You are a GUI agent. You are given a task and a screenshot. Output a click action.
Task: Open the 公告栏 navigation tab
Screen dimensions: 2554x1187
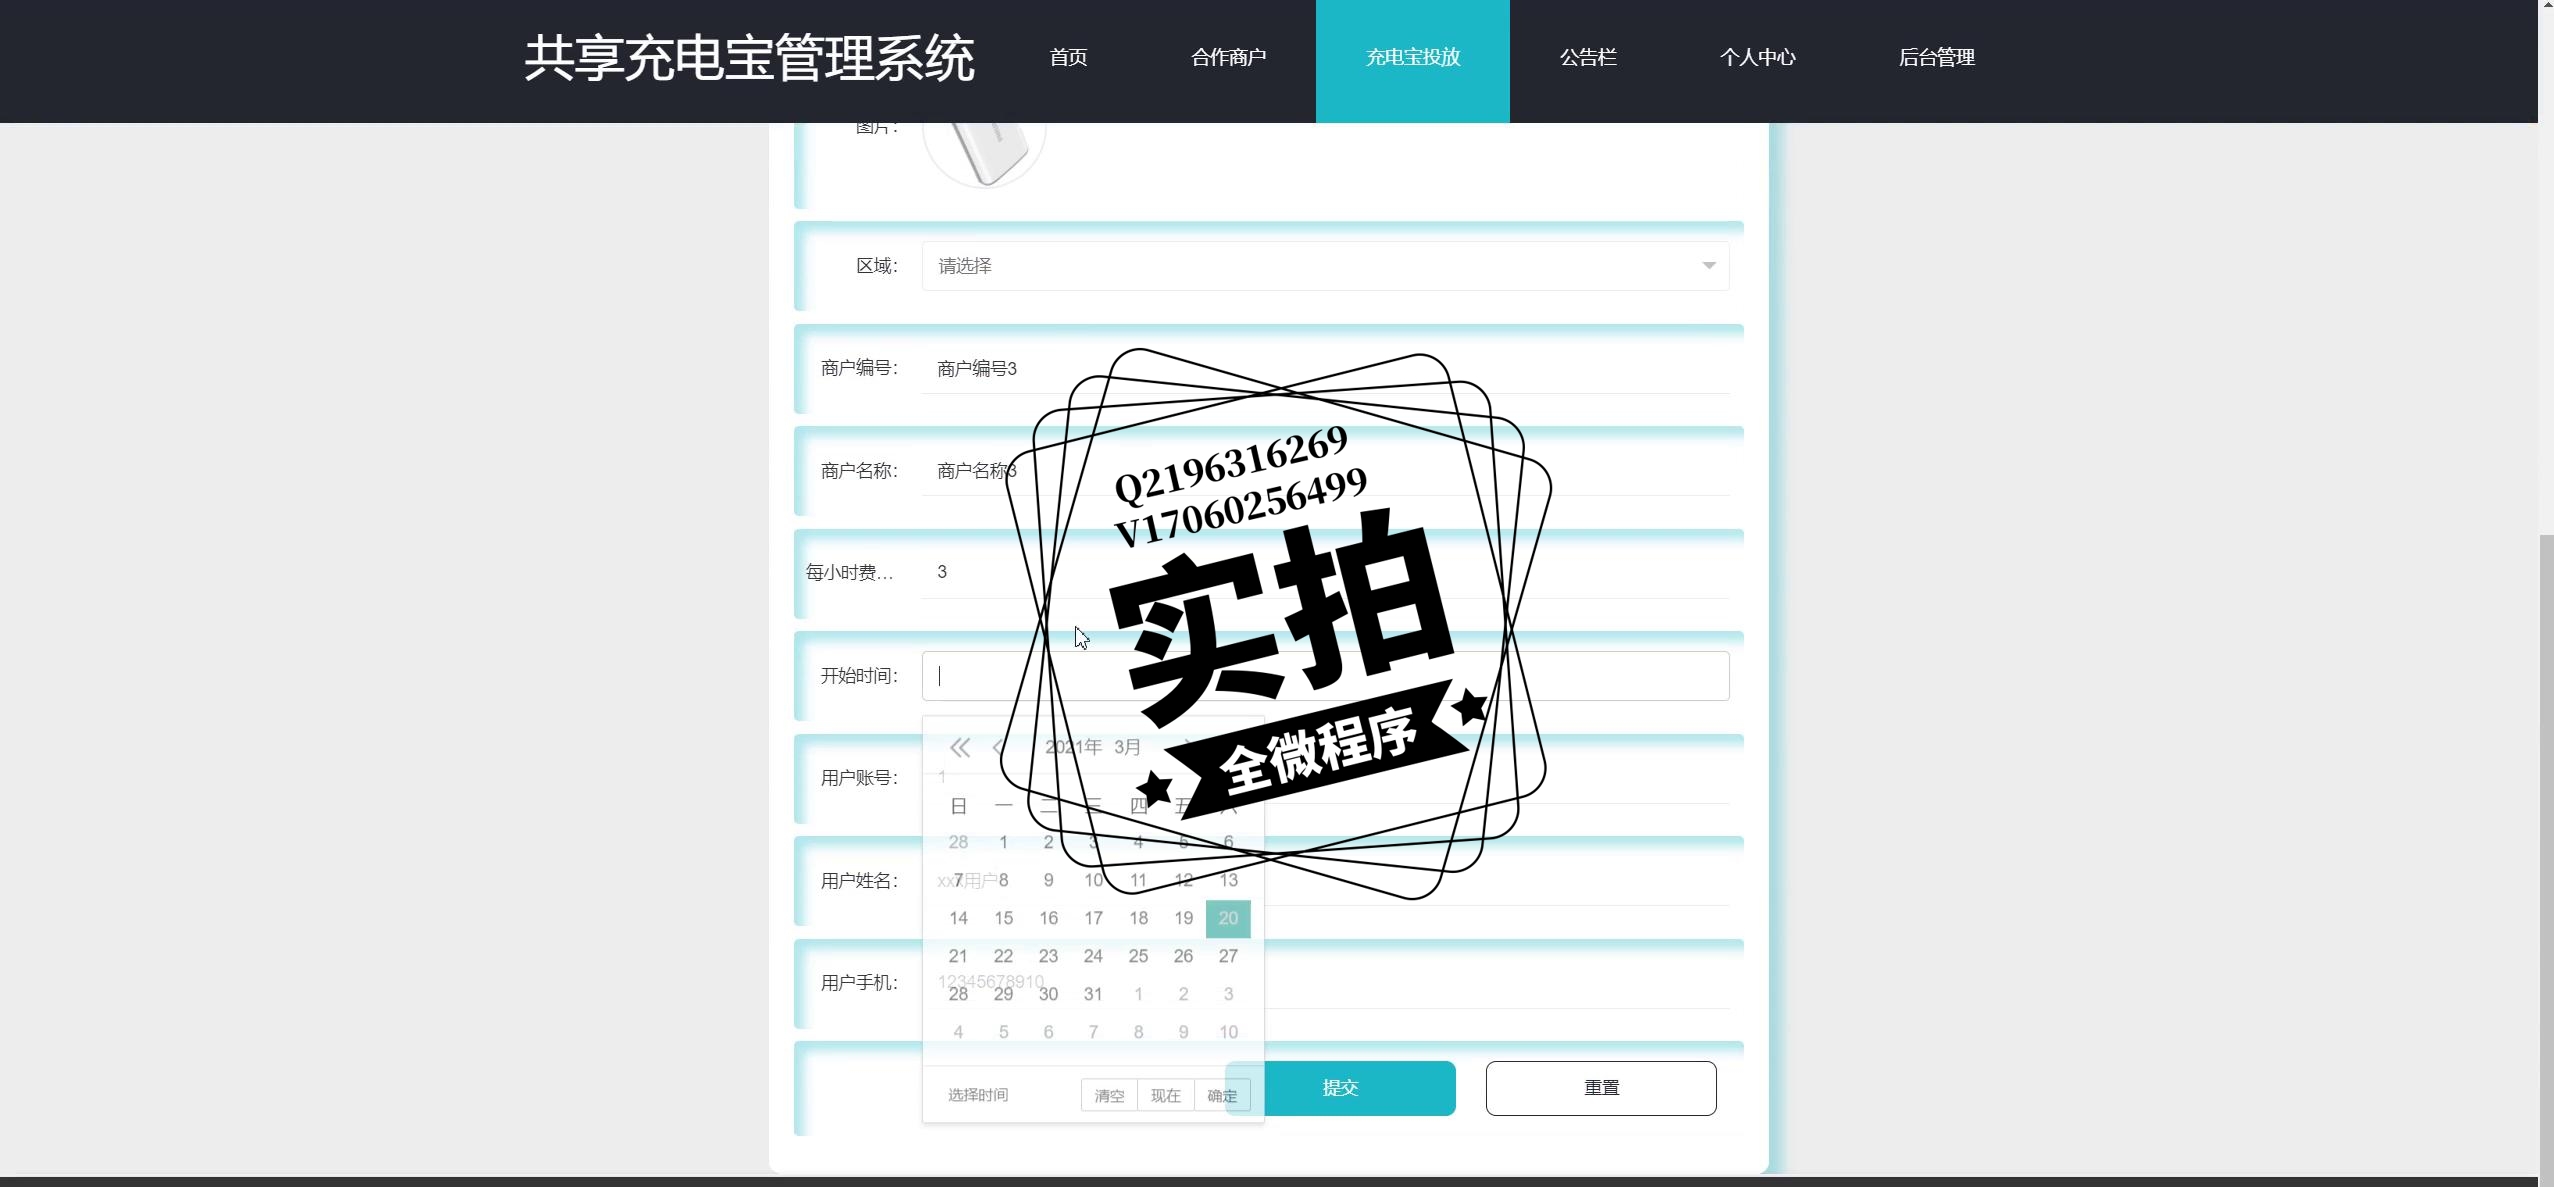[x=1588, y=58]
